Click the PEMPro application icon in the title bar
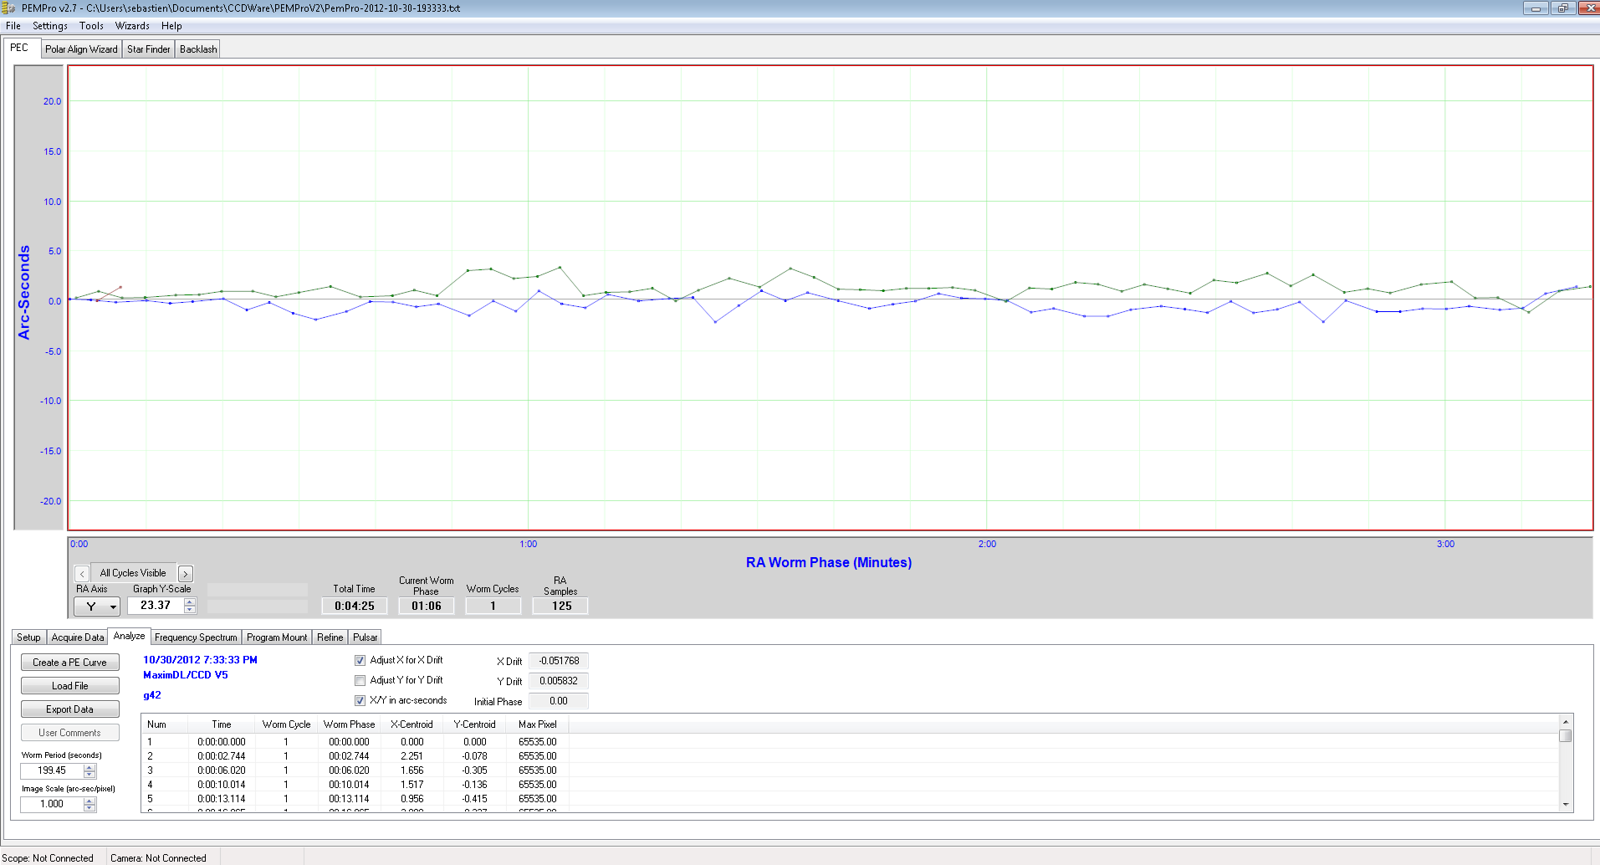 click(8, 8)
